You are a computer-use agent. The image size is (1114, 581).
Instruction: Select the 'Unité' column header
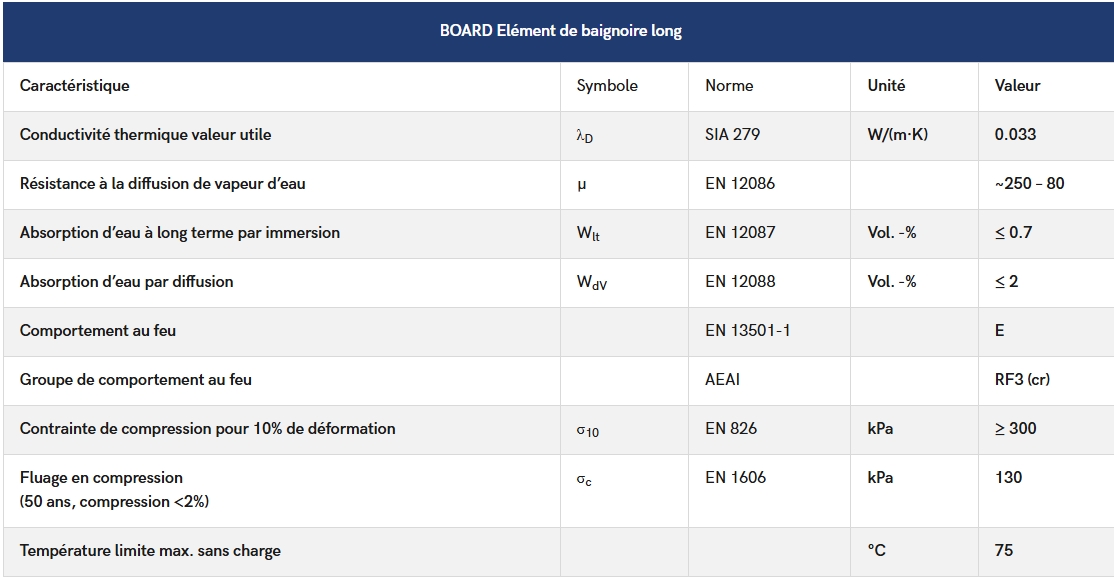[886, 86]
